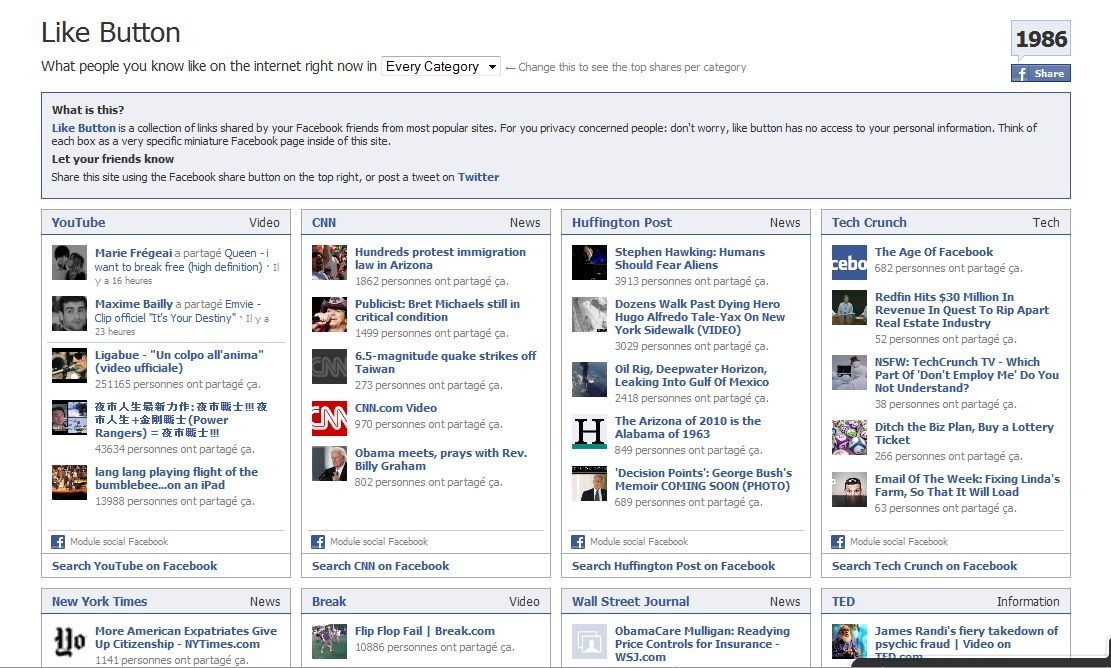
Task: Click the 1986 share count box
Action: tap(1040, 38)
